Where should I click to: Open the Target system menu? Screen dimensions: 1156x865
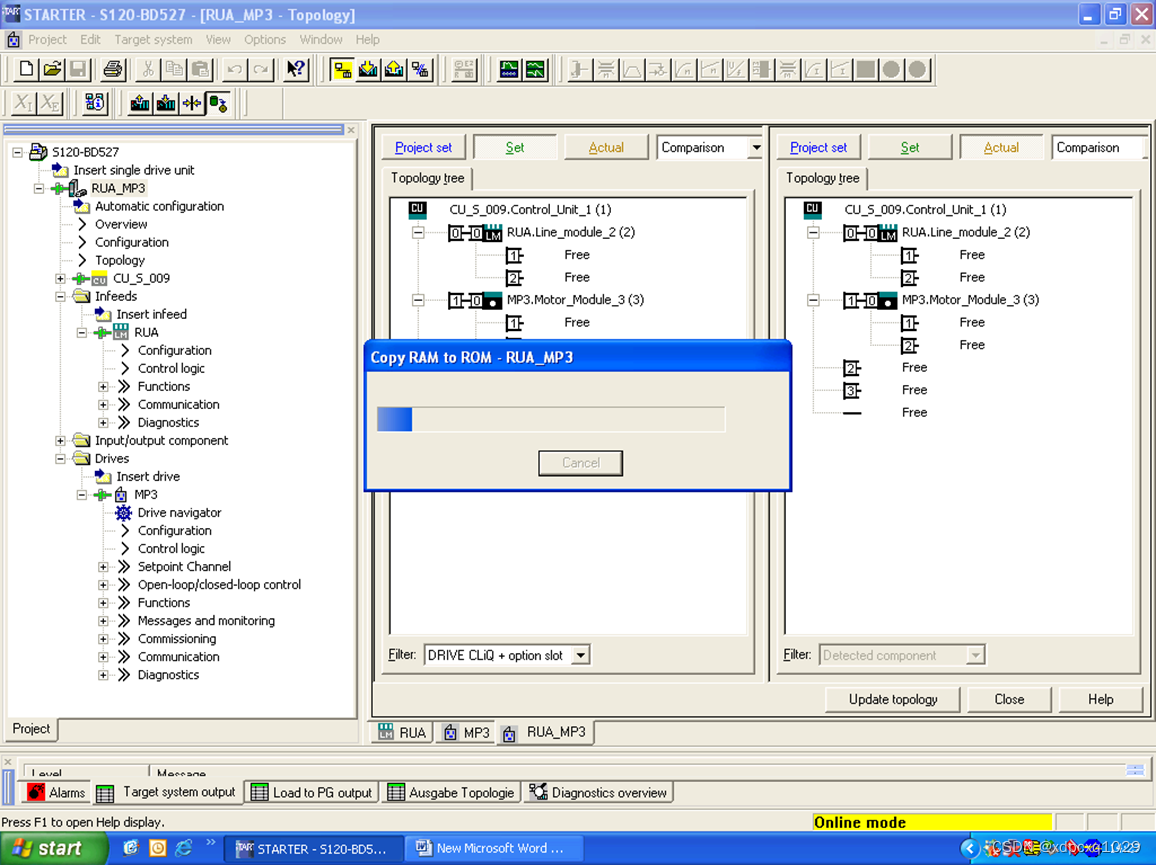point(153,40)
